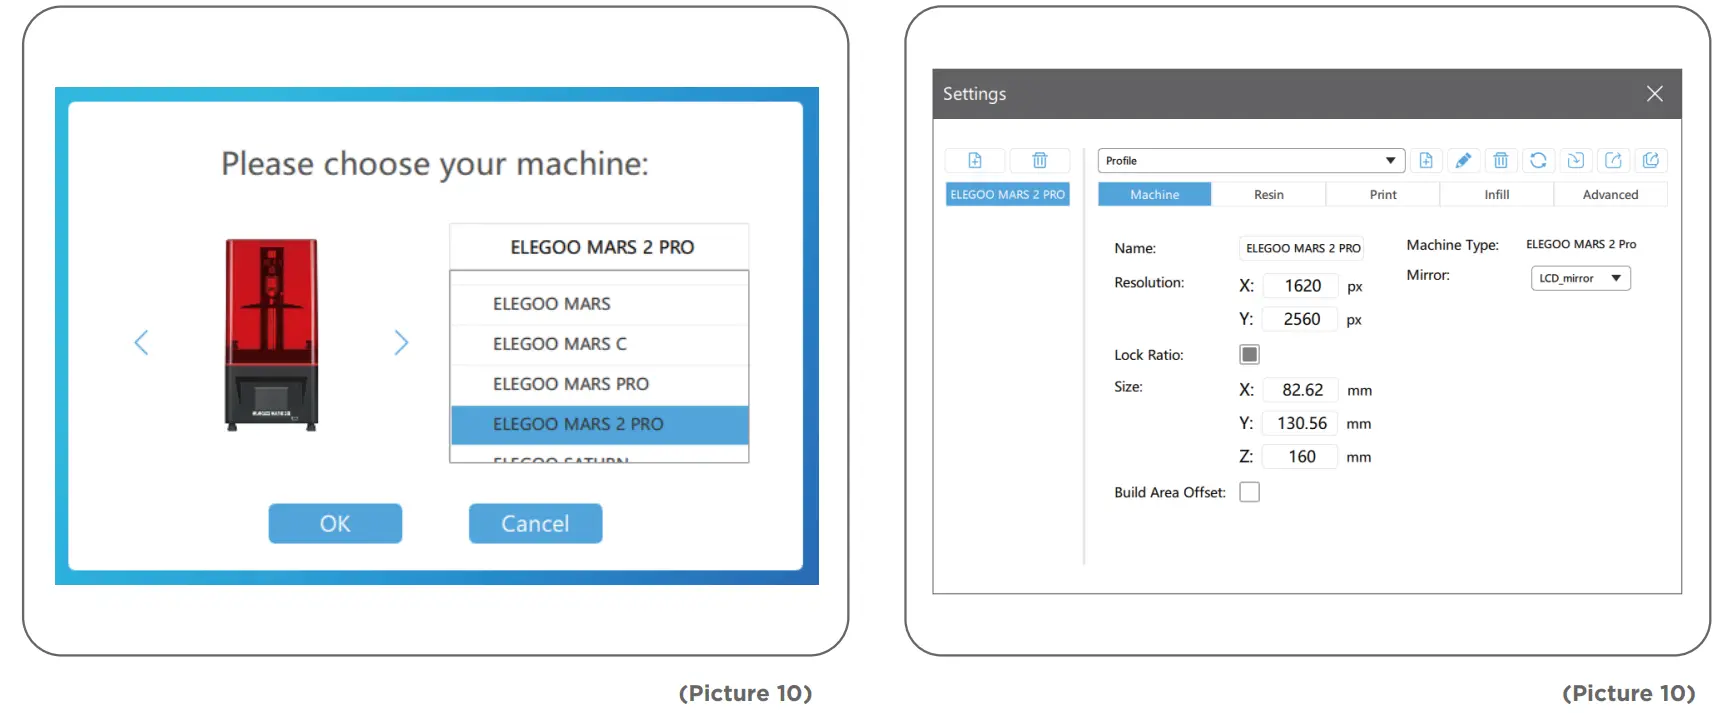Go to the Advanced tab

1610,194
